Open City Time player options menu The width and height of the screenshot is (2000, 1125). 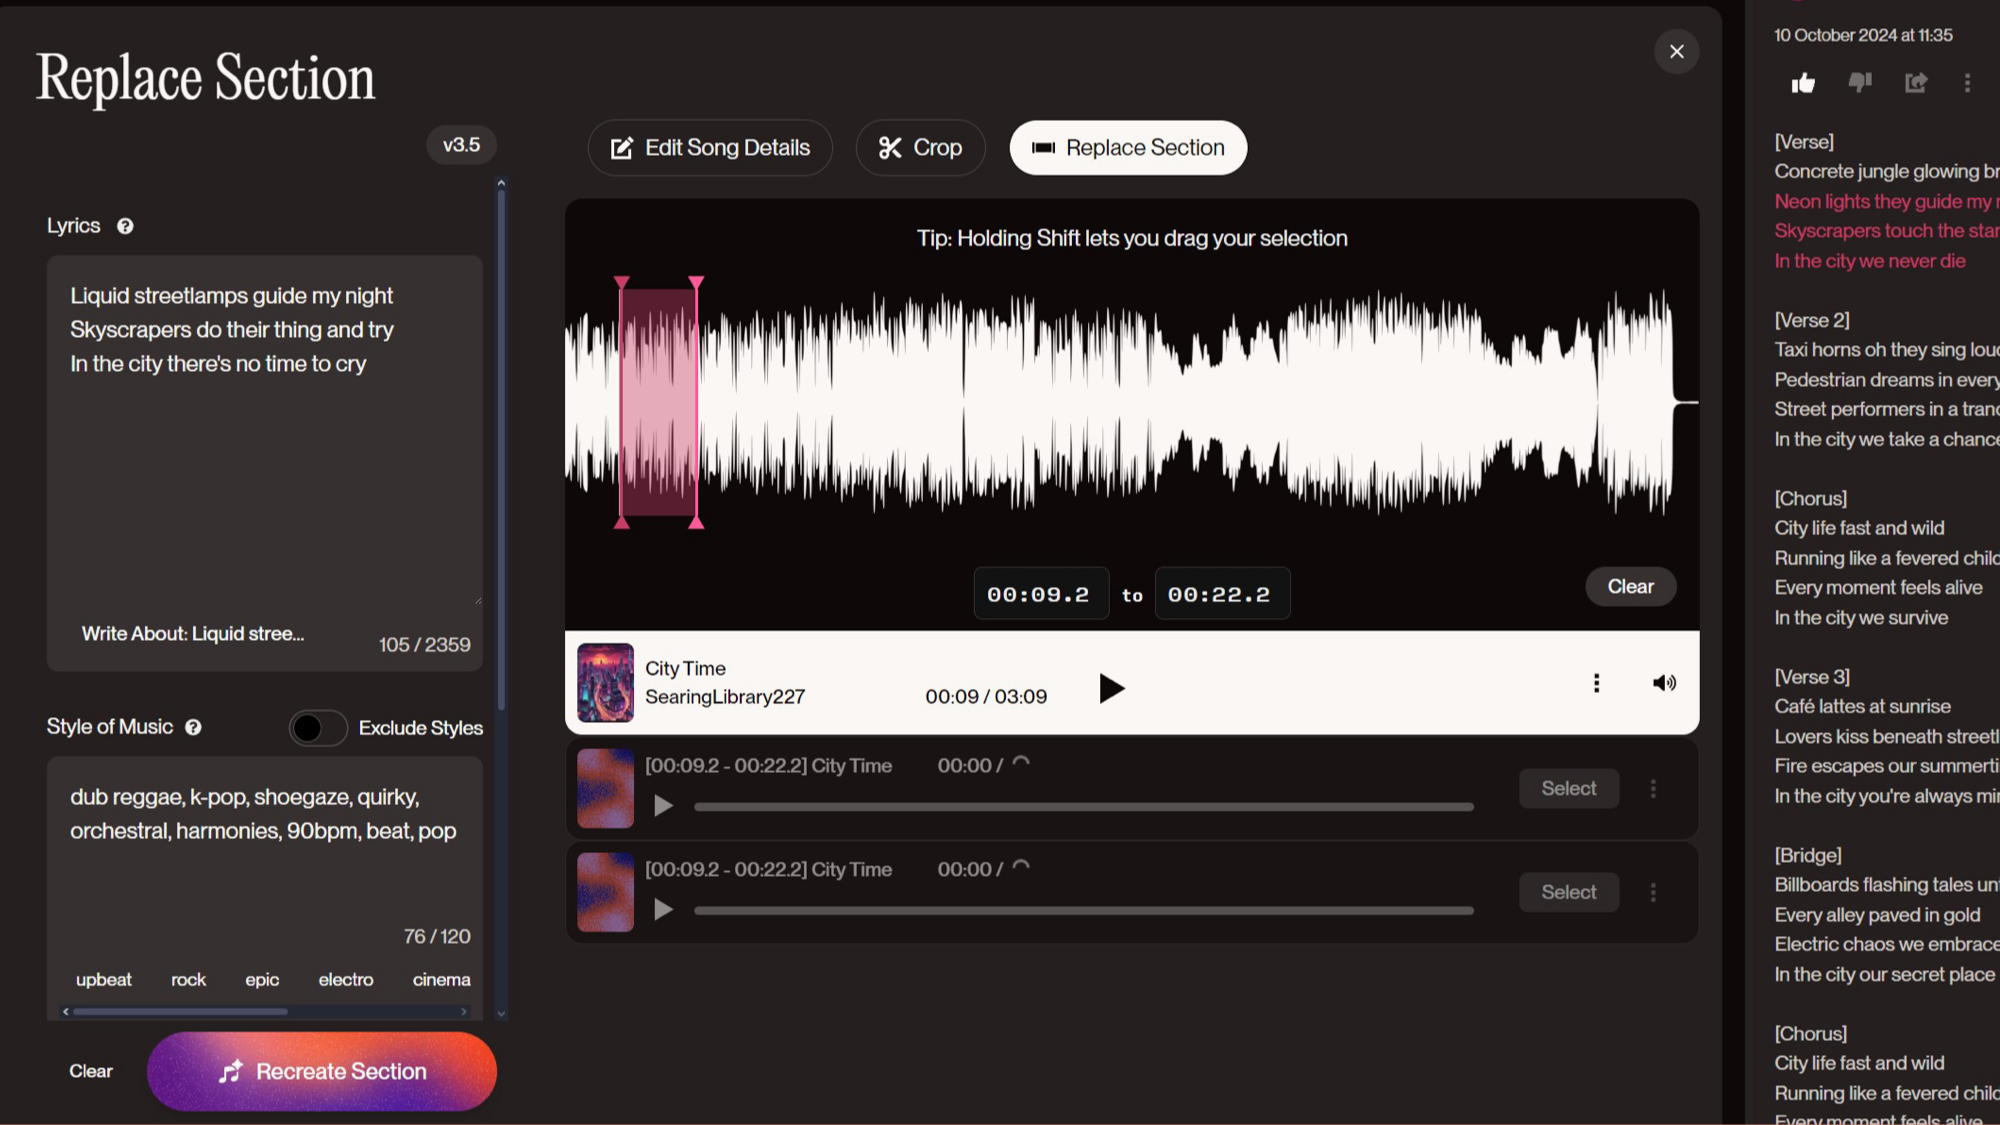pyautogui.click(x=1596, y=683)
